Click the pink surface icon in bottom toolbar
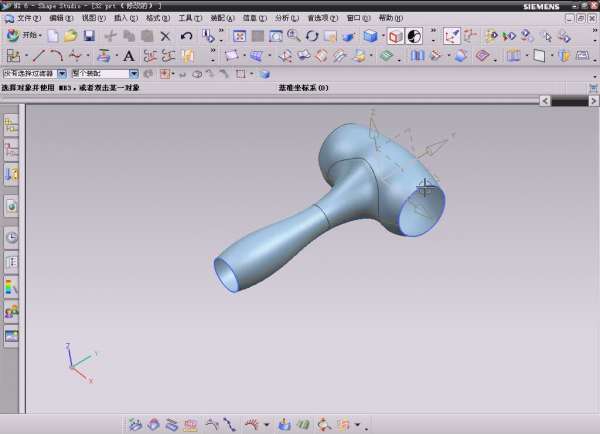The height and width of the screenshot is (434, 600). tap(190, 425)
